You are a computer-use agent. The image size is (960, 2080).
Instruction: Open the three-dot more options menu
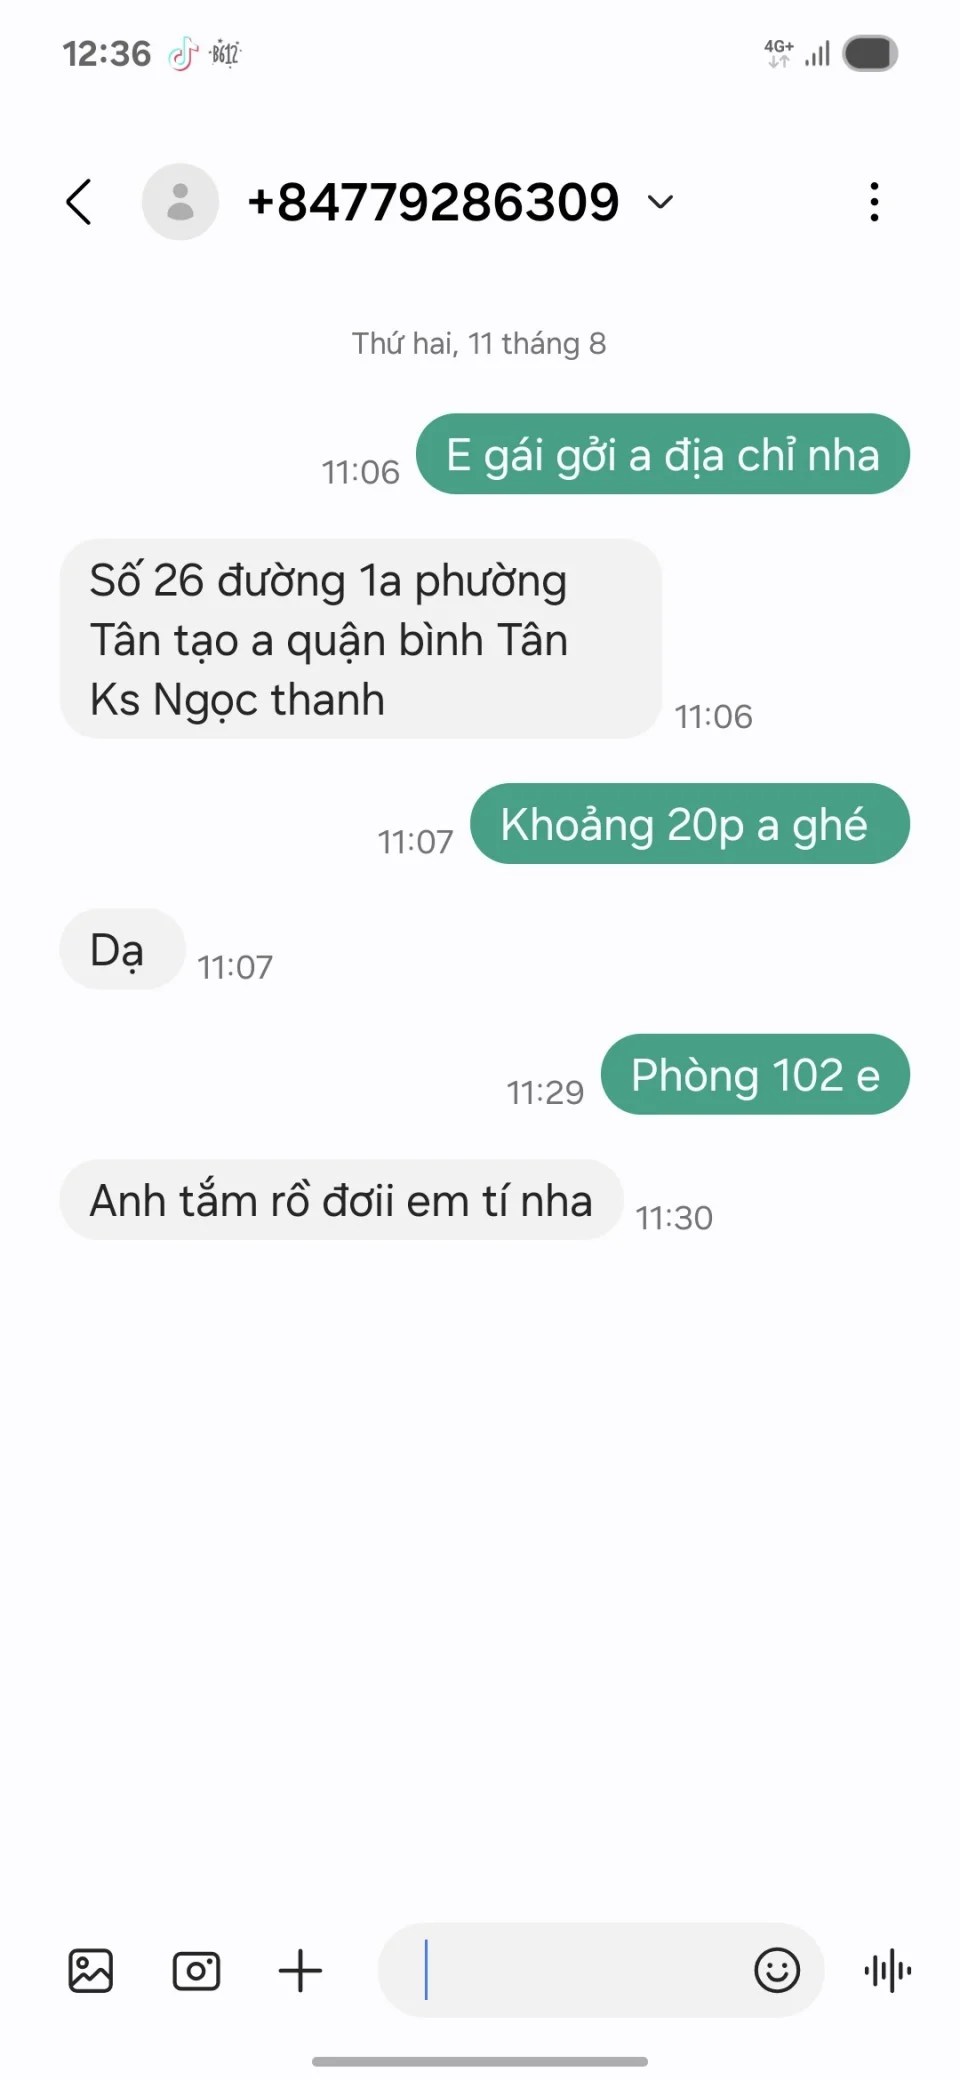click(x=874, y=202)
